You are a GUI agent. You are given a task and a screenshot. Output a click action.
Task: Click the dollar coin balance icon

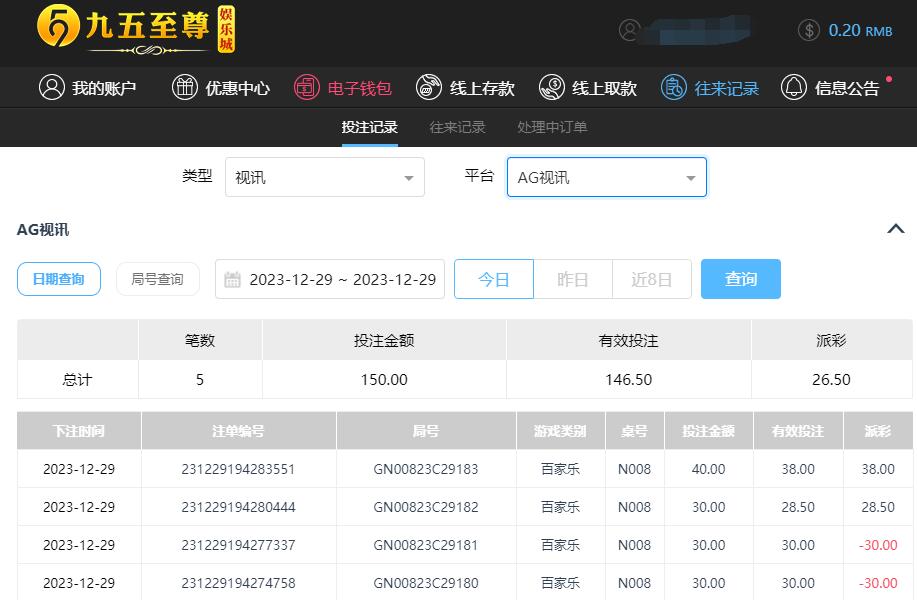click(809, 30)
